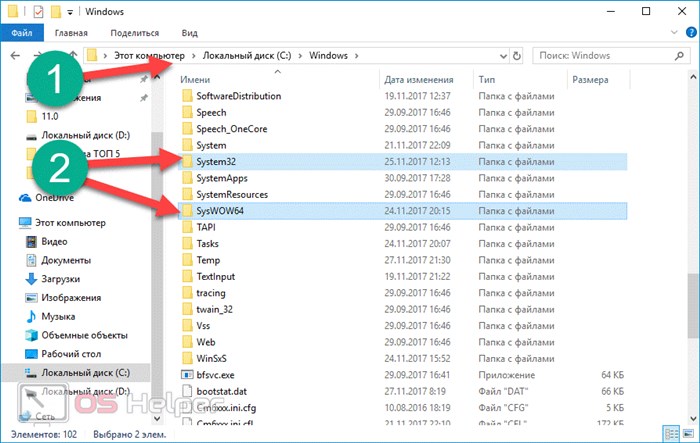Open Объемные объекты in navigation pane
700x443 pixels.
point(84,335)
